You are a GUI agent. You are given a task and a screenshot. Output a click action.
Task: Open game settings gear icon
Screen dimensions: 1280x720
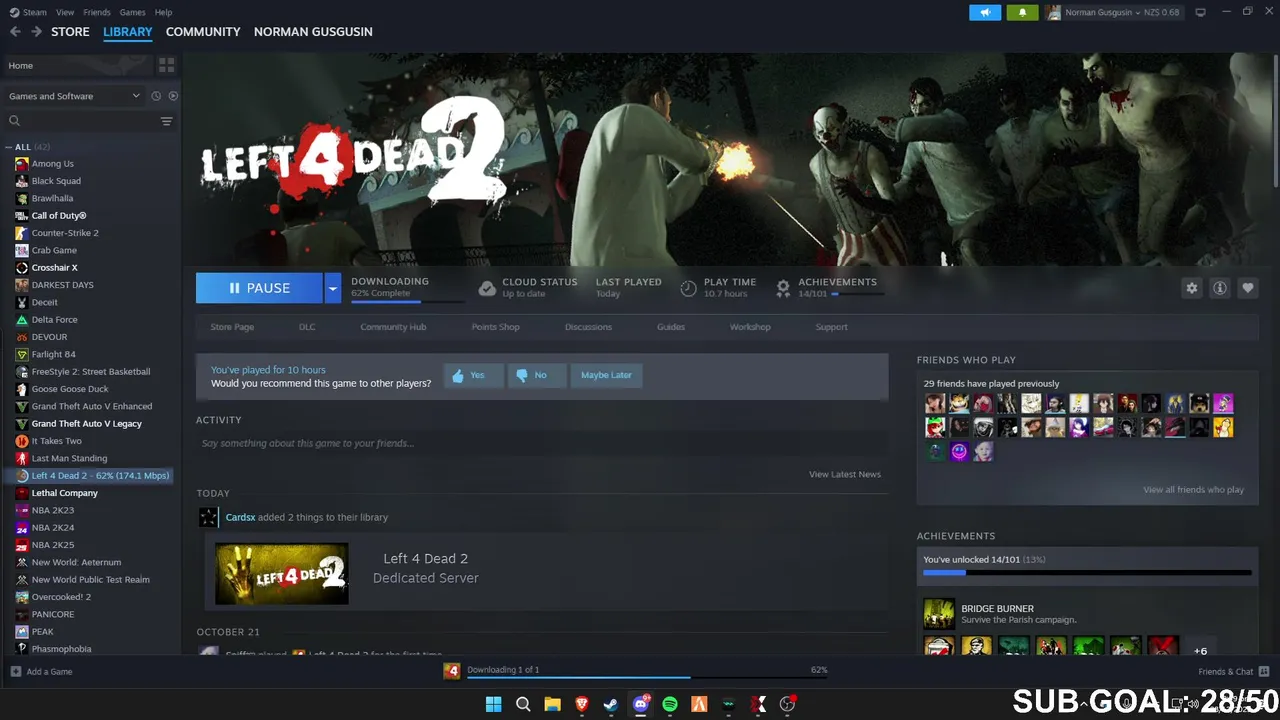tap(1191, 288)
